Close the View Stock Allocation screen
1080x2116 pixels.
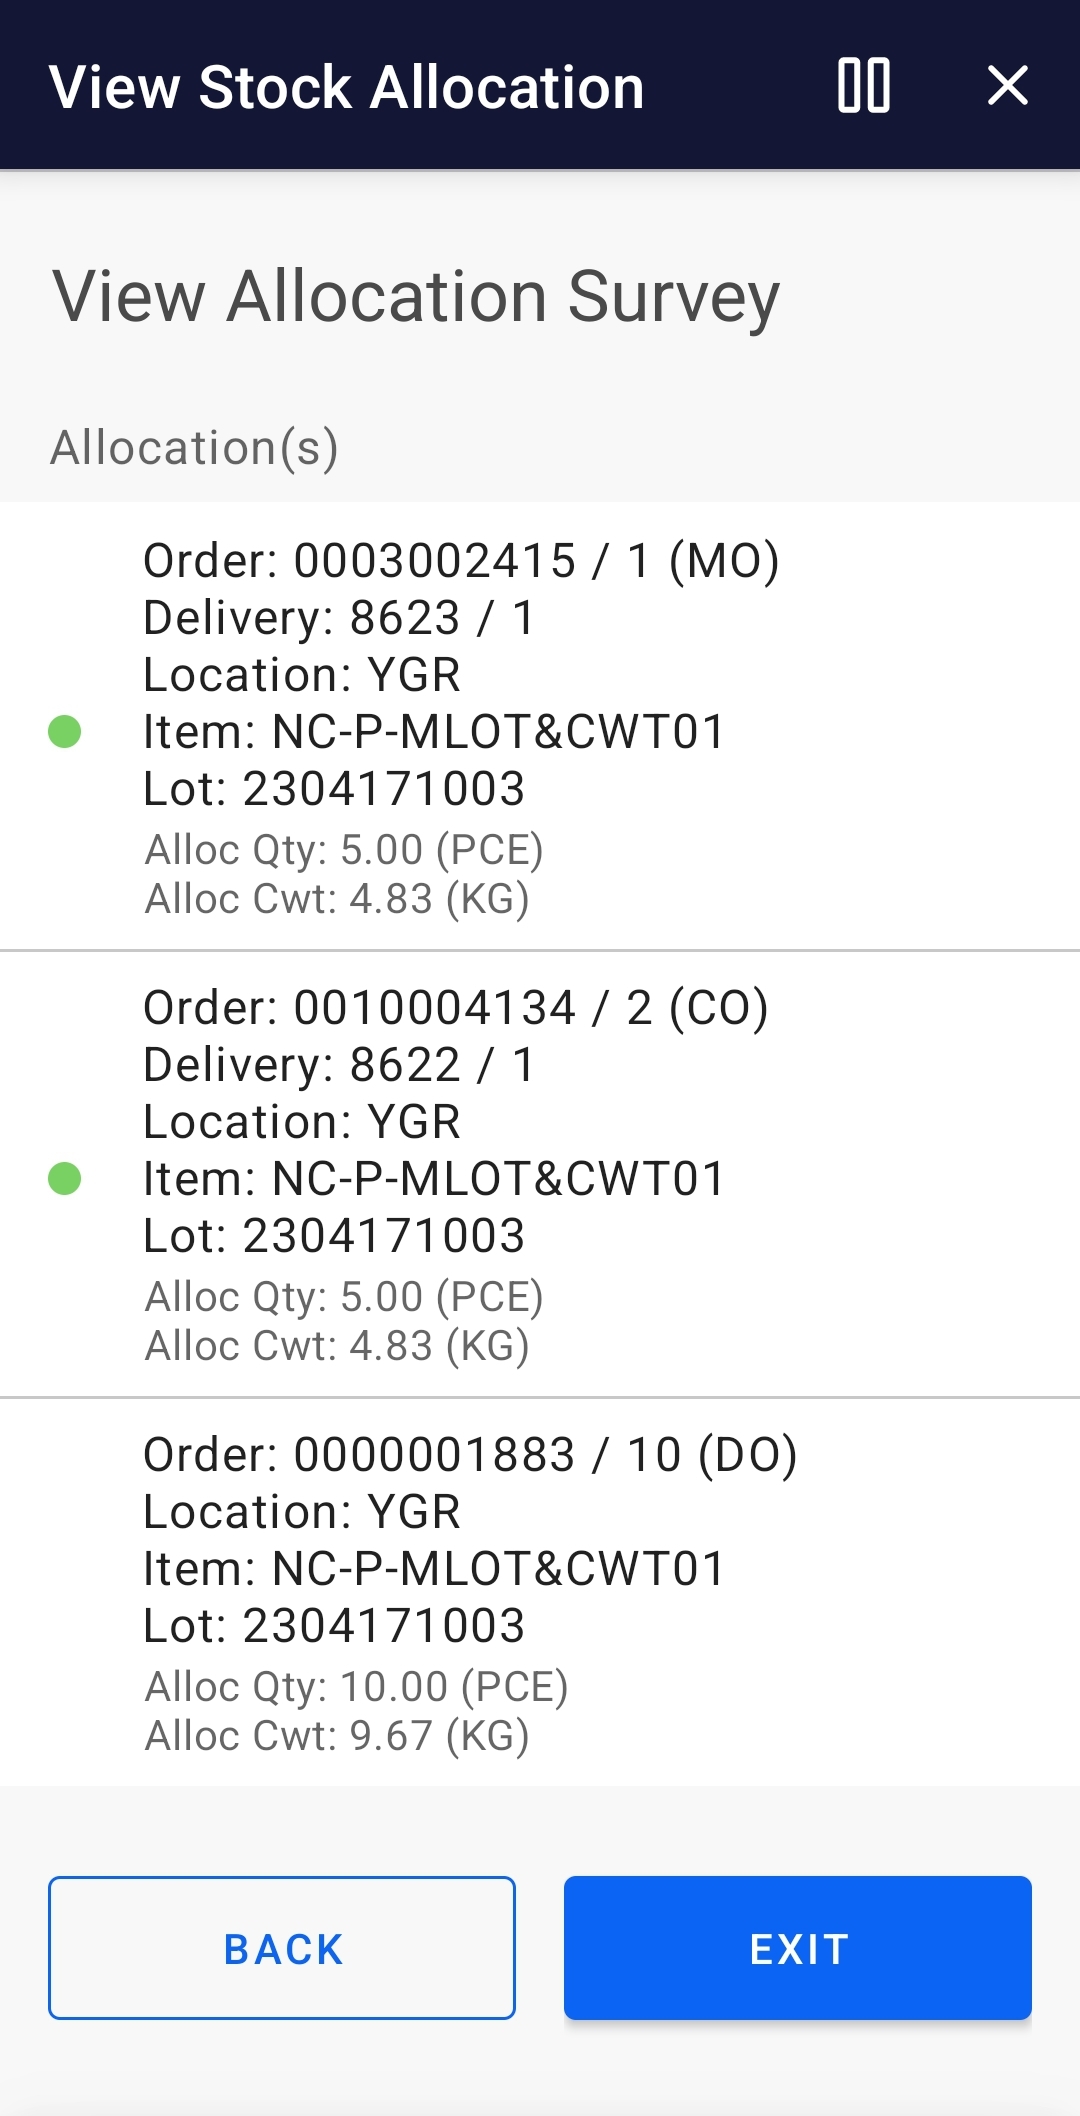tap(1008, 87)
